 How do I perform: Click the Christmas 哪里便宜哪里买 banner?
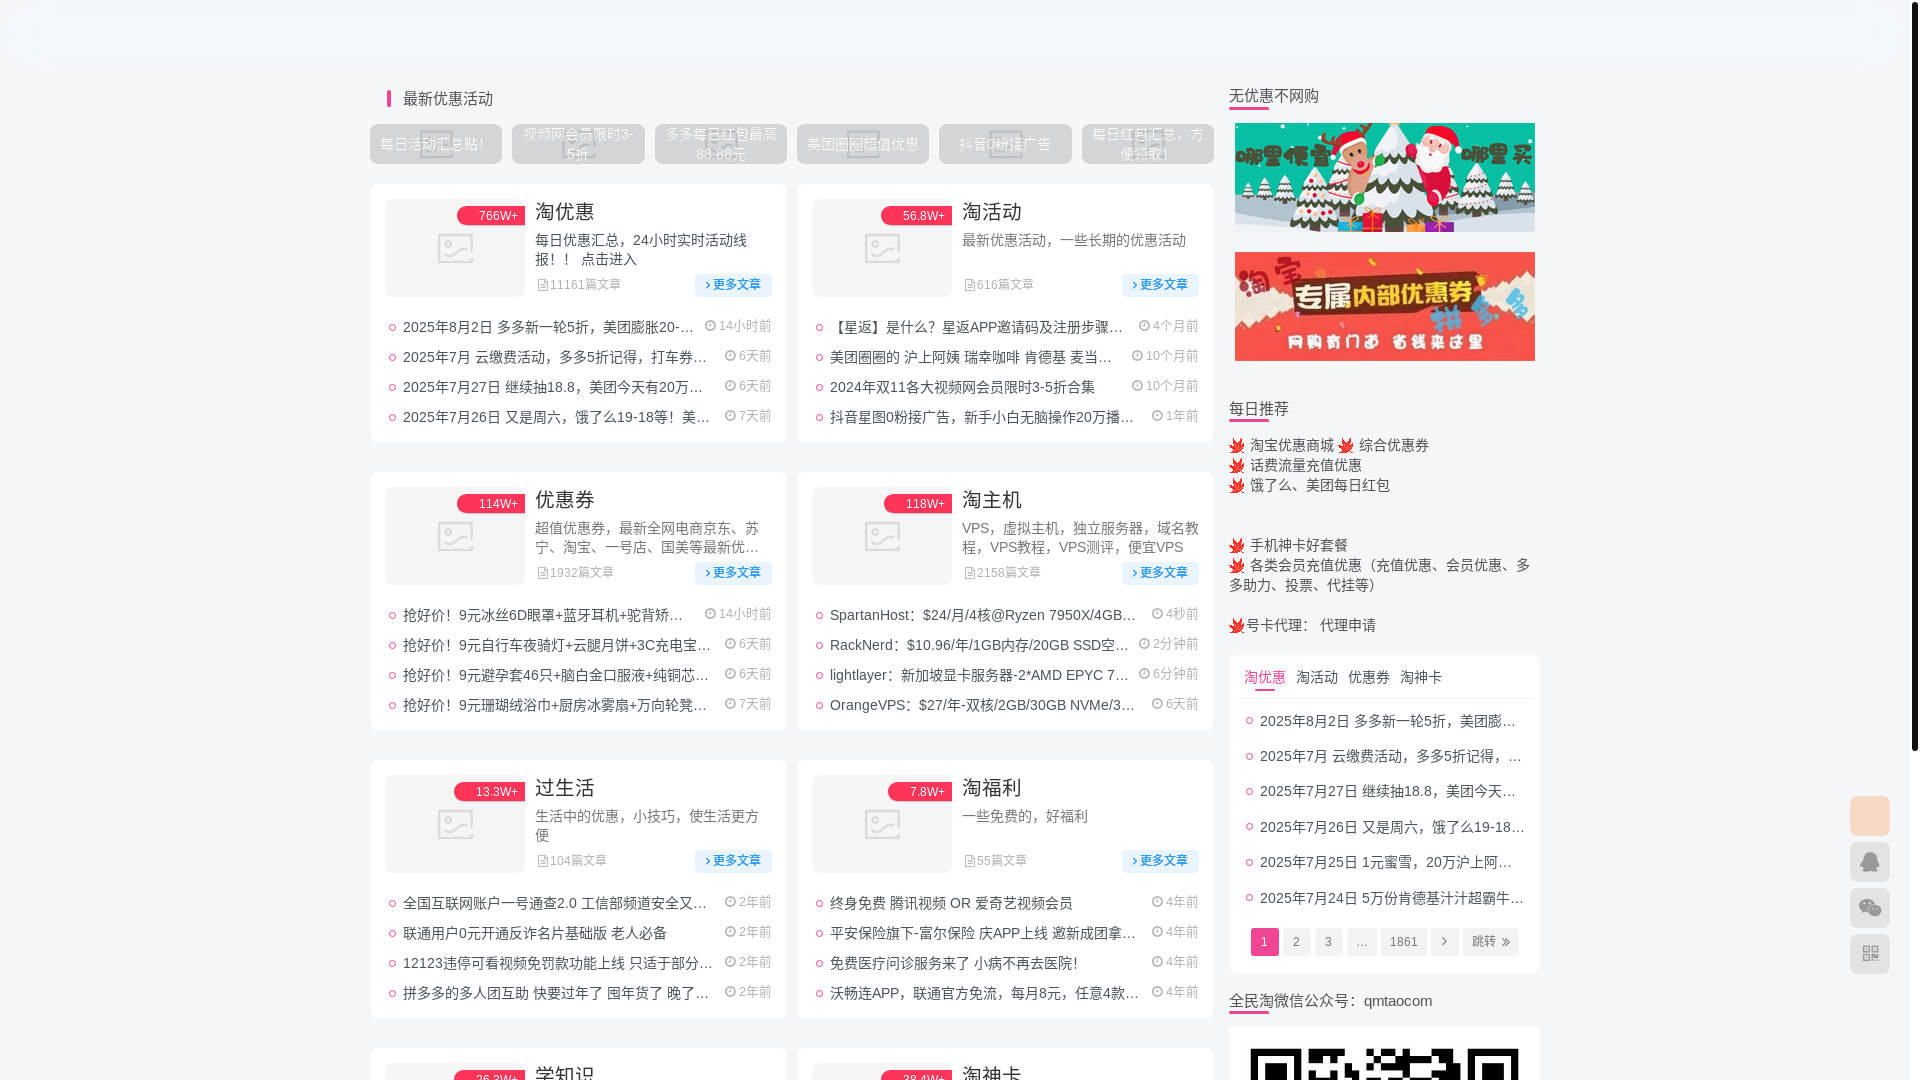point(1384,177)
